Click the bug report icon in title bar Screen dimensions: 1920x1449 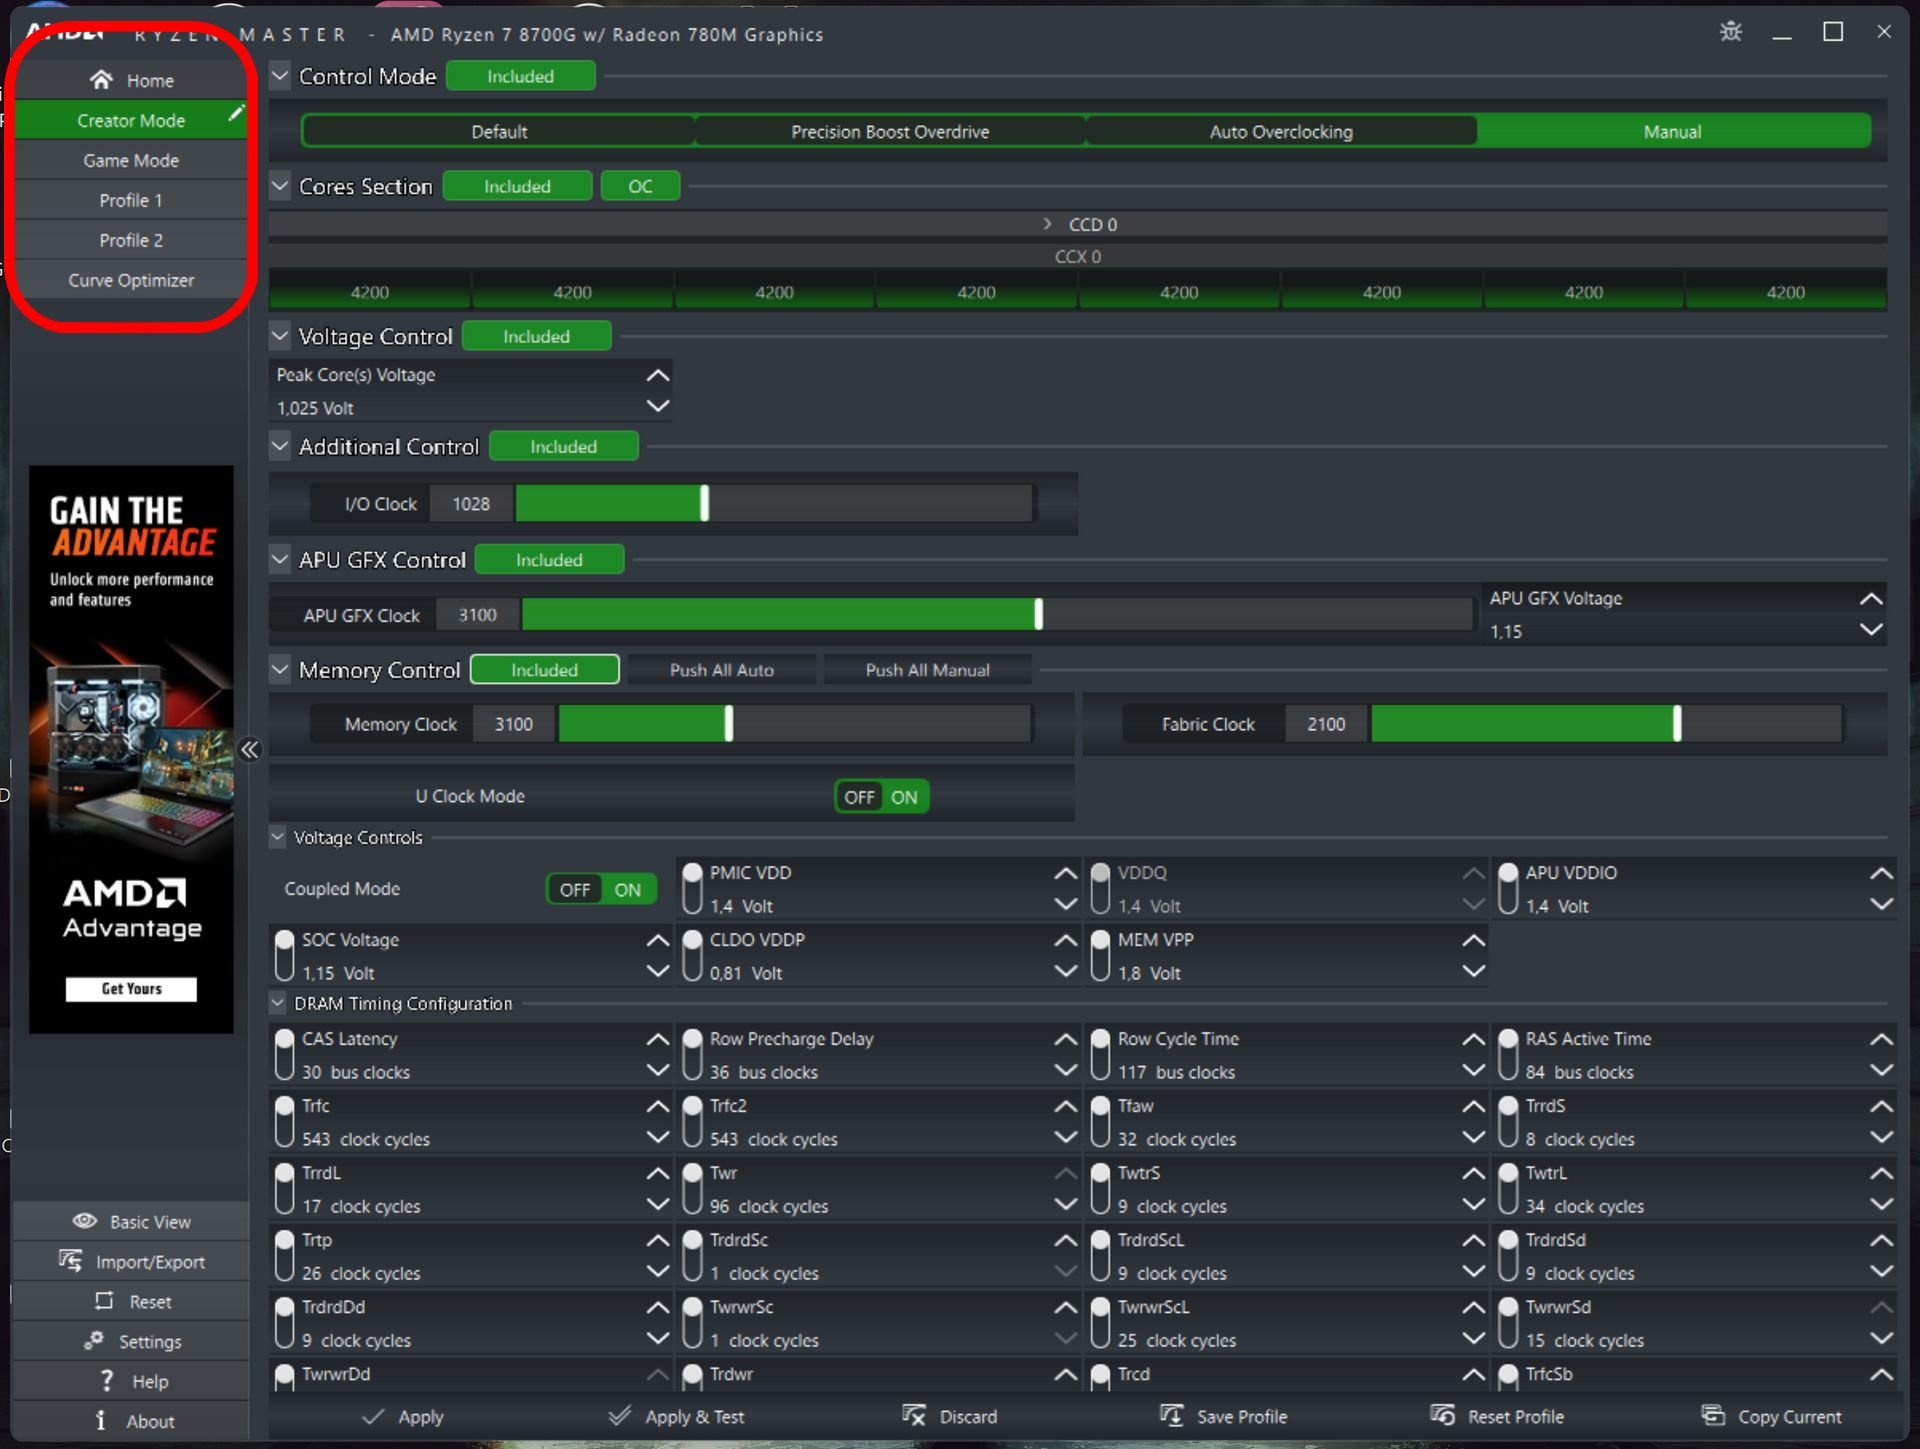[x=1731, y=32]
